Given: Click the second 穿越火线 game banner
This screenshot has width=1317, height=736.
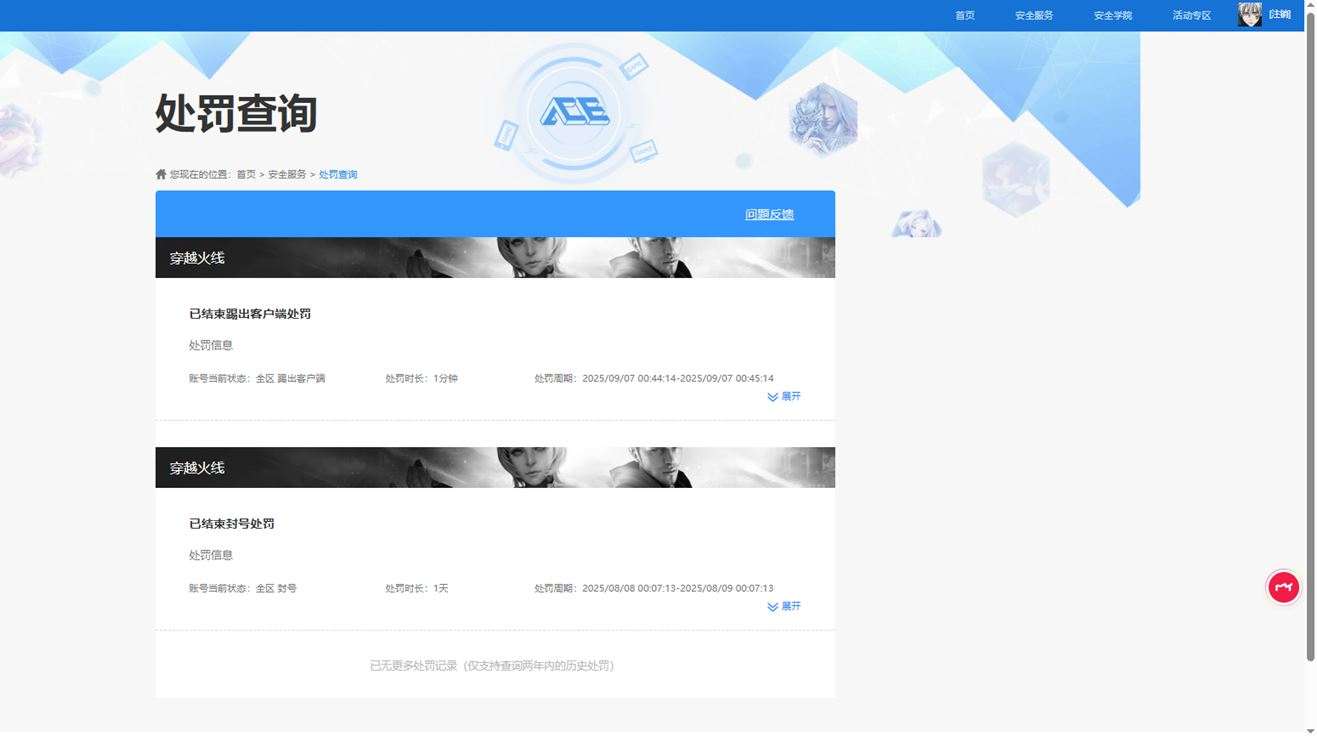Looking at the screenshot, I should click(495, 468).
